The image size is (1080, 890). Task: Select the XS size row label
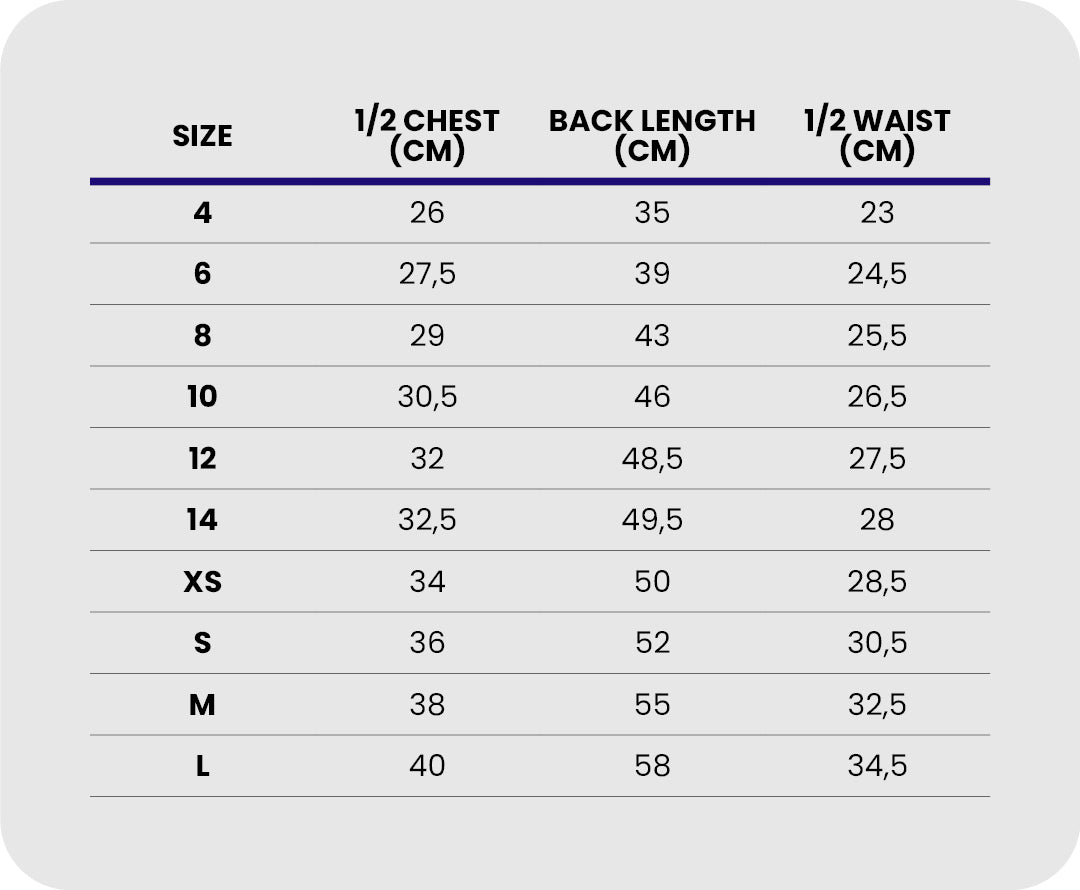click(x=202, y=582)
